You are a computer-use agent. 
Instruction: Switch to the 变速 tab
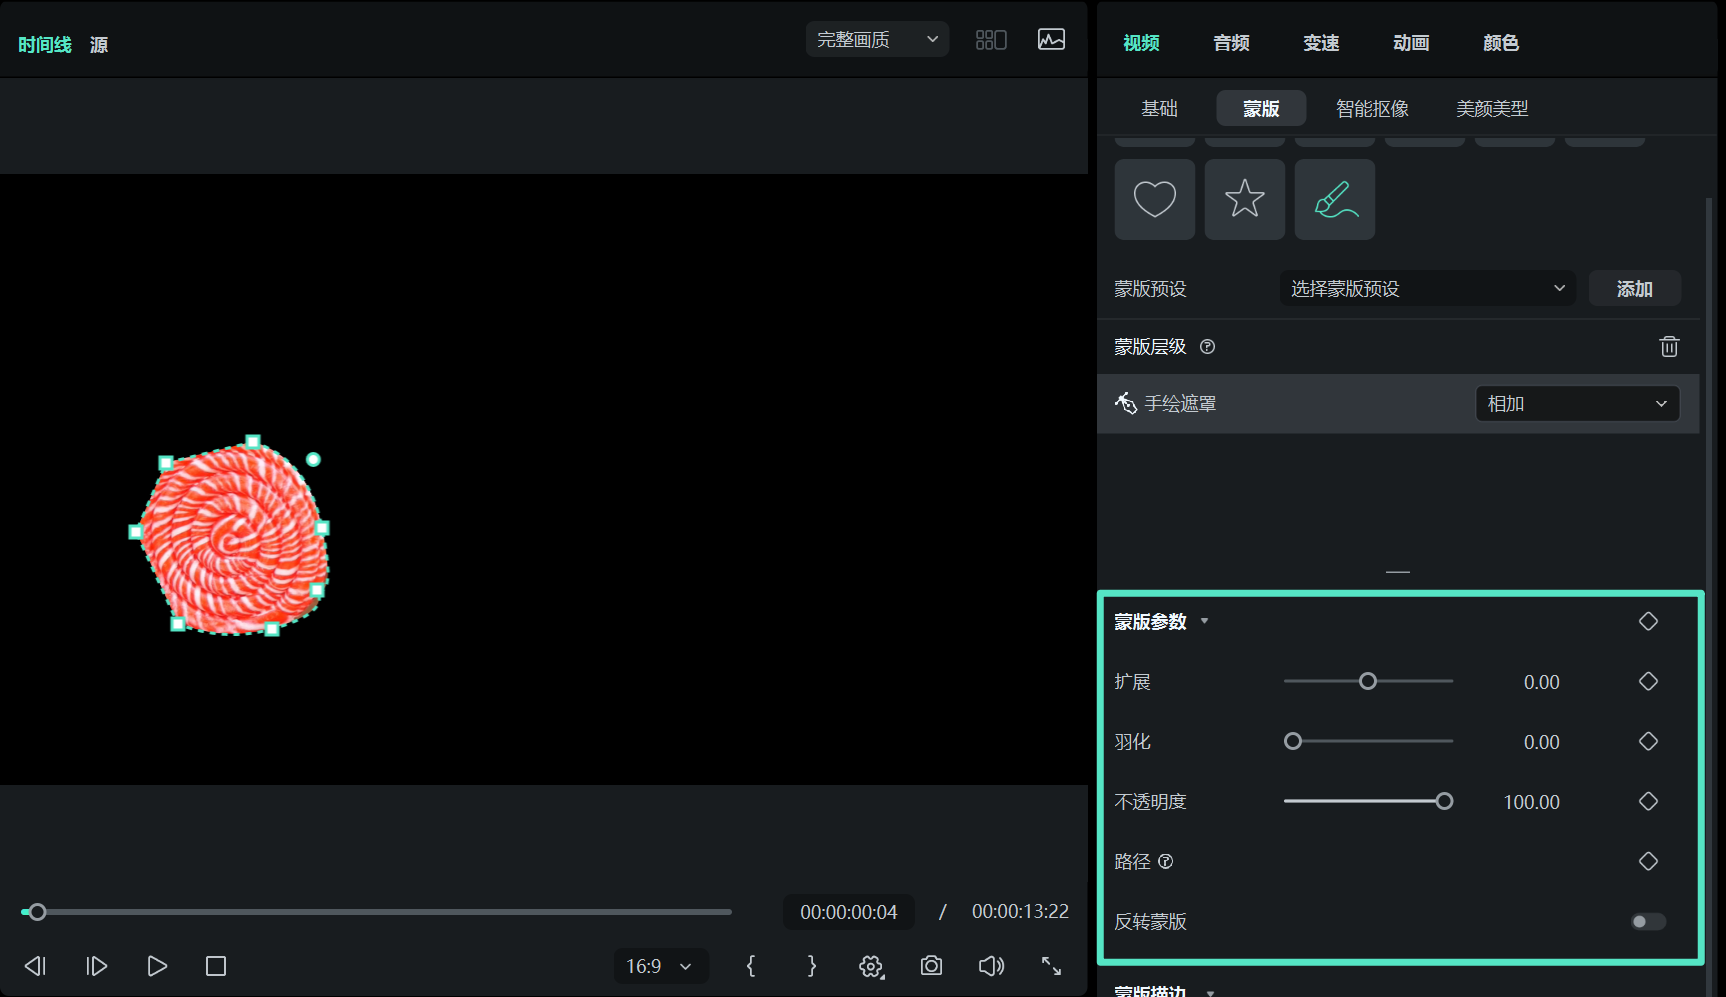coord(1321,43)
